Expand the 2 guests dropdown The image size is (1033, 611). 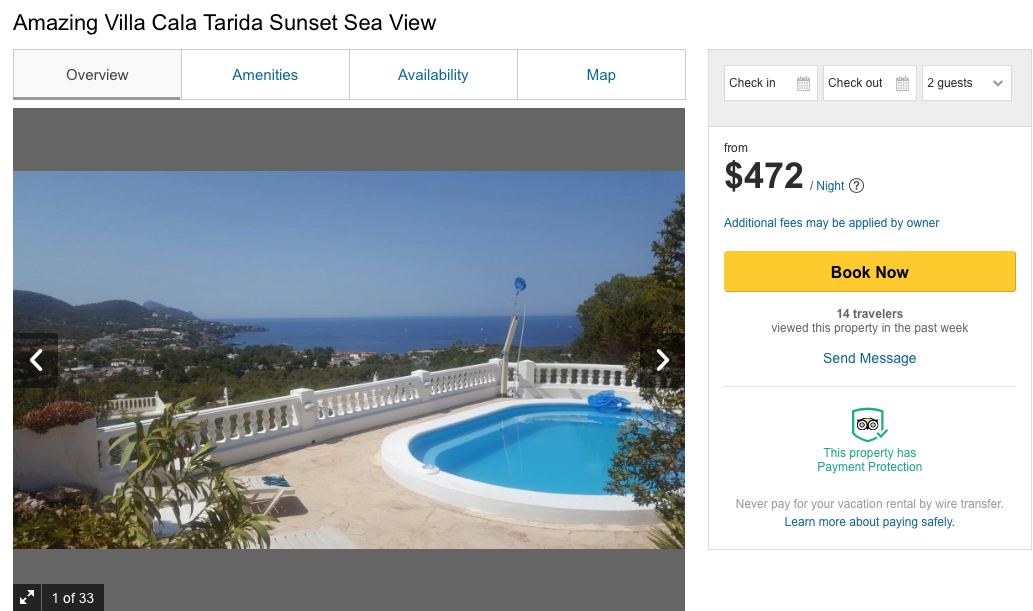pos(966,83)
